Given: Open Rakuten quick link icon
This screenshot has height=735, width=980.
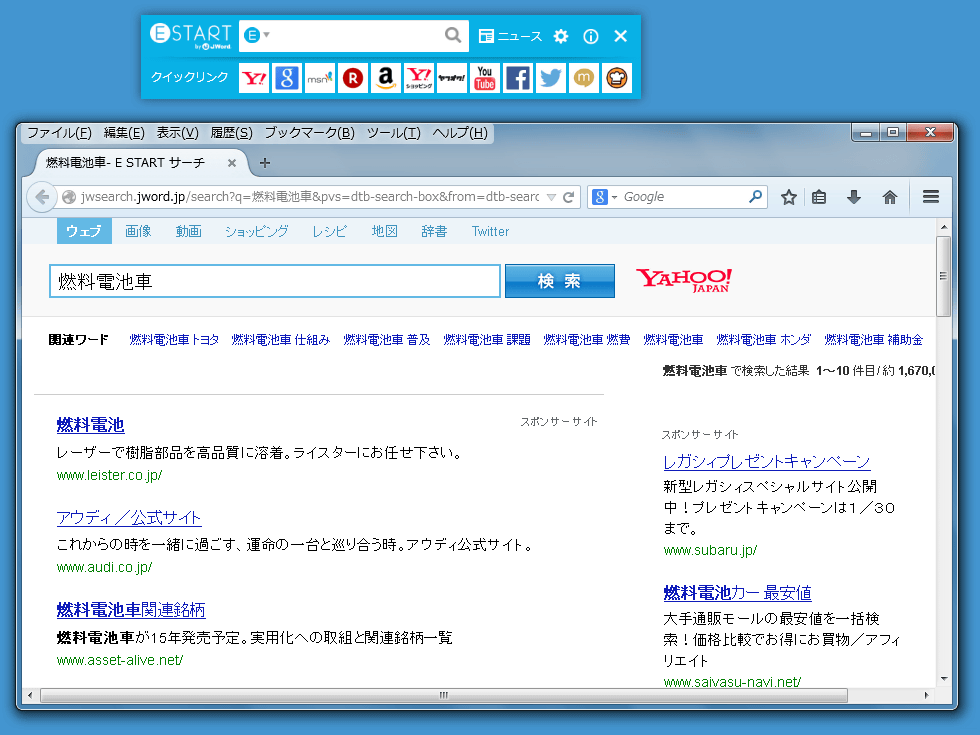Looking at the screenshot, I should pyautogui.click(x=353, y=78).
